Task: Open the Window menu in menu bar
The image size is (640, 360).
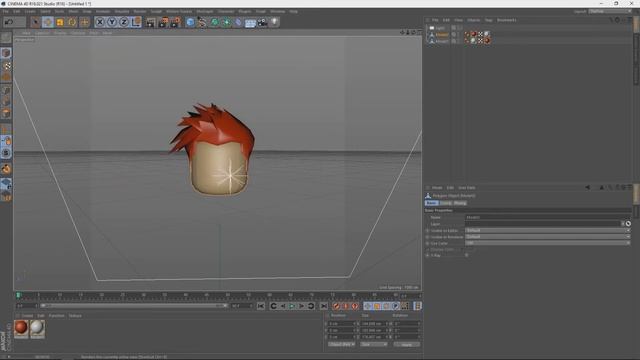Action: pos(278,11)
